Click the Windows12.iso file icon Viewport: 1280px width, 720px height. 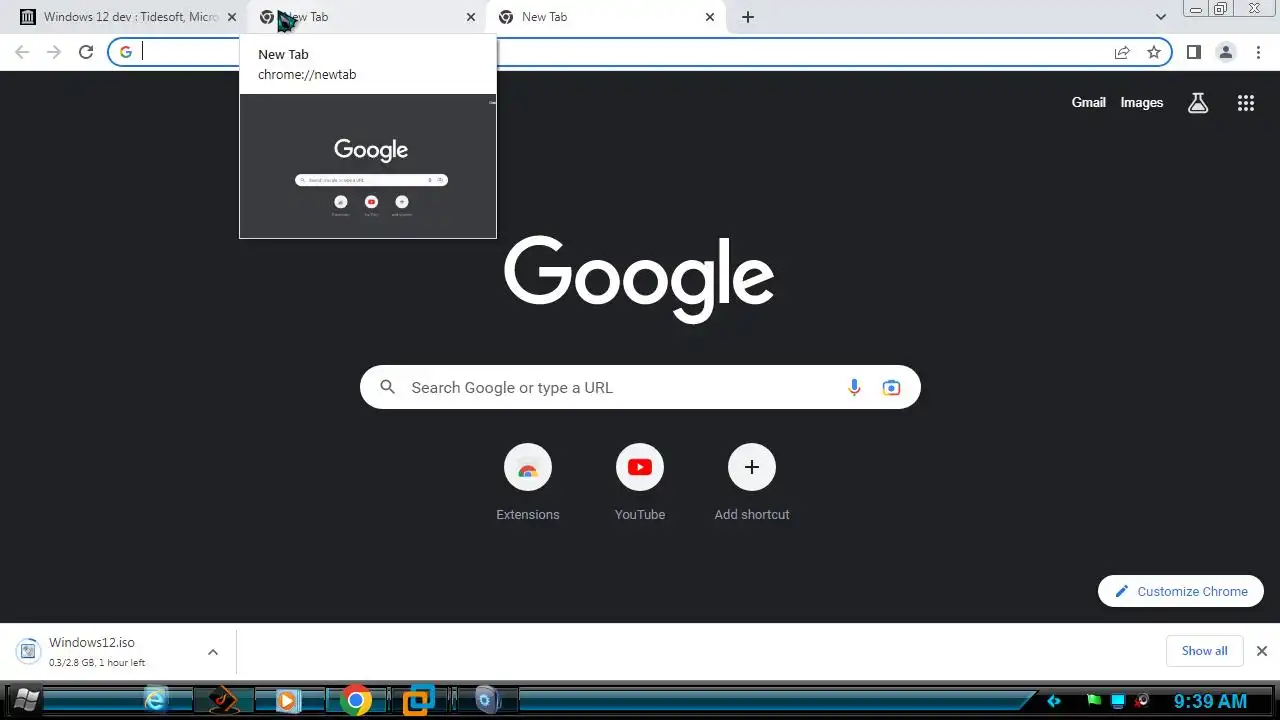29,651
